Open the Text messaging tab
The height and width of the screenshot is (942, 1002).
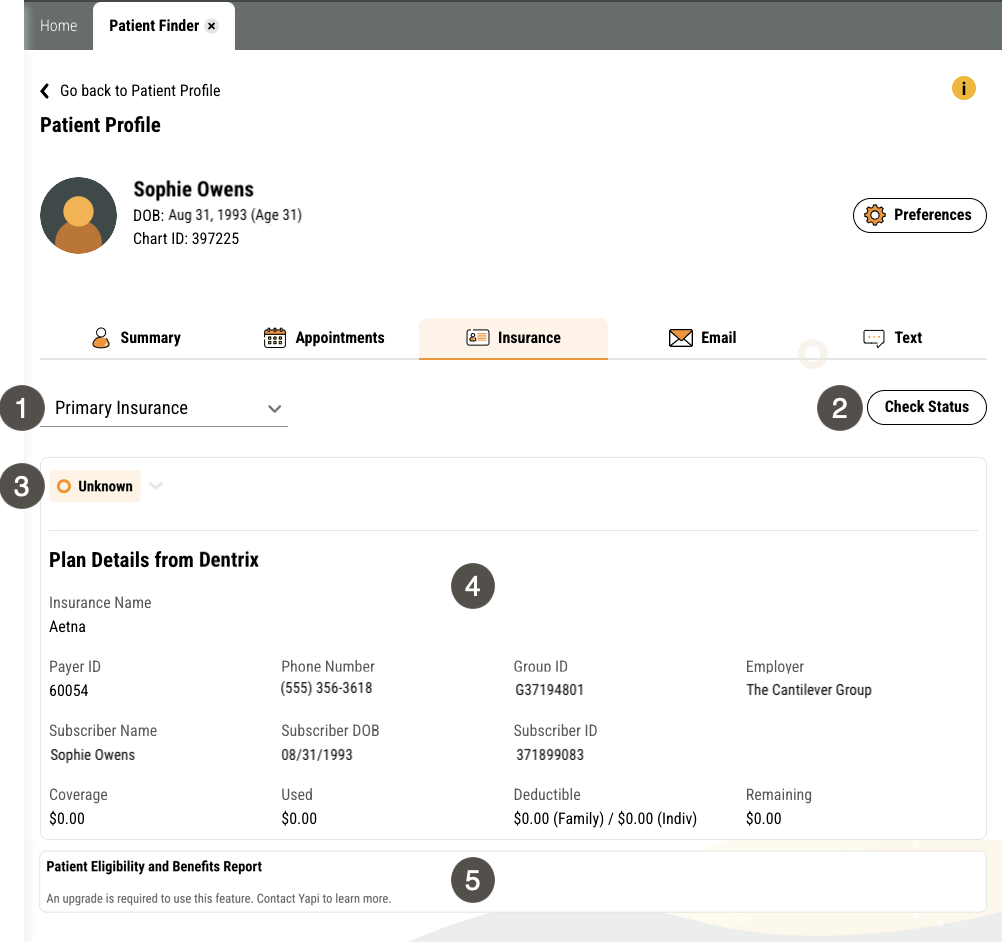click(x=892, y=337)
